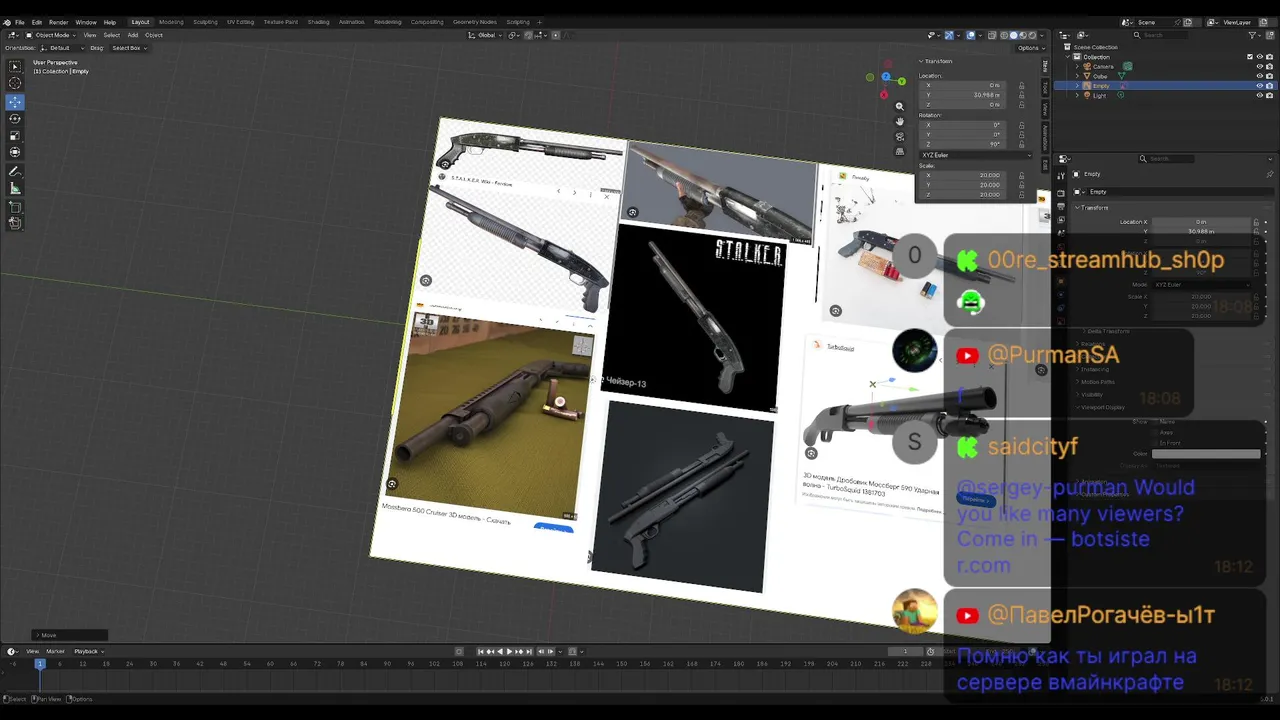The width and height of the screenshot is (1280, 720).
Task: Click the Color swatch in Viewport Display
Action: click(x=1206, y=454)
